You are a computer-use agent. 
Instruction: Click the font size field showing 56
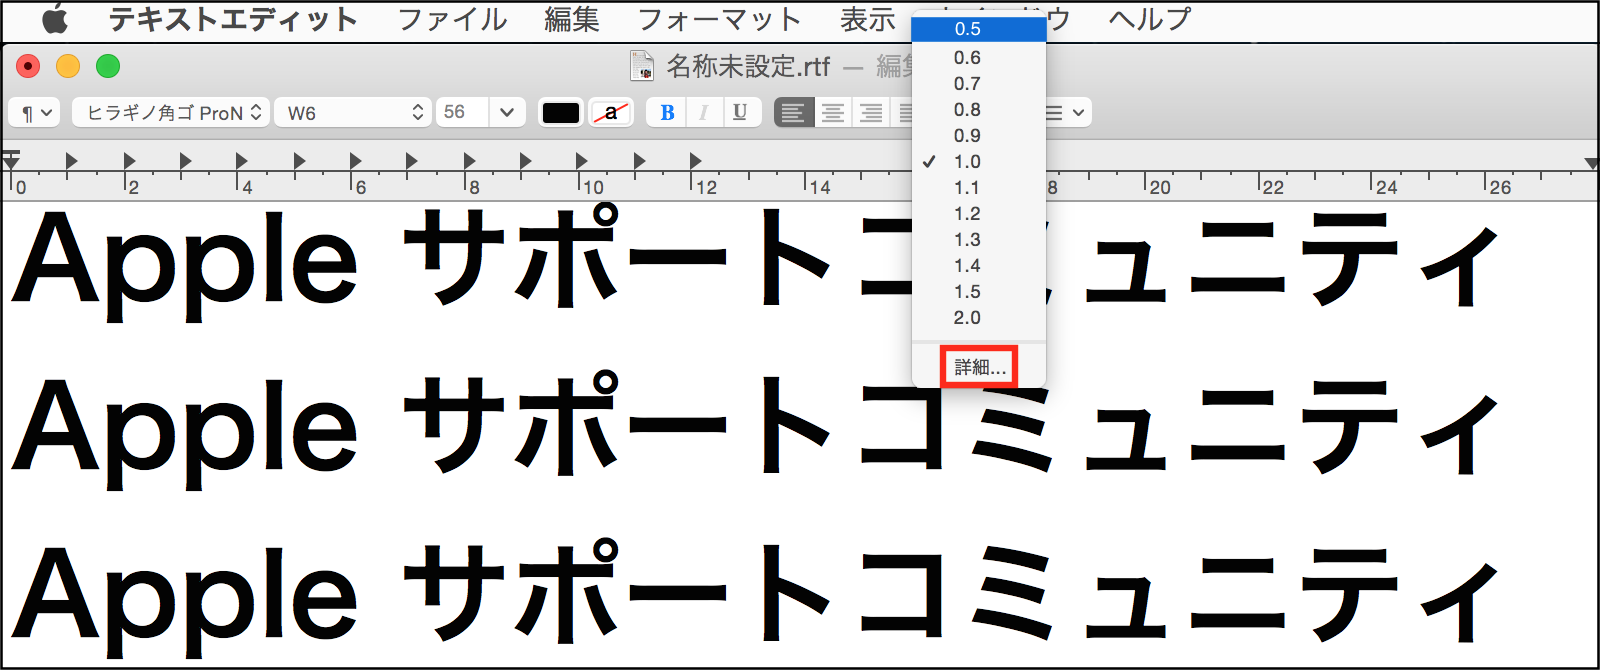tap(461, 113)
